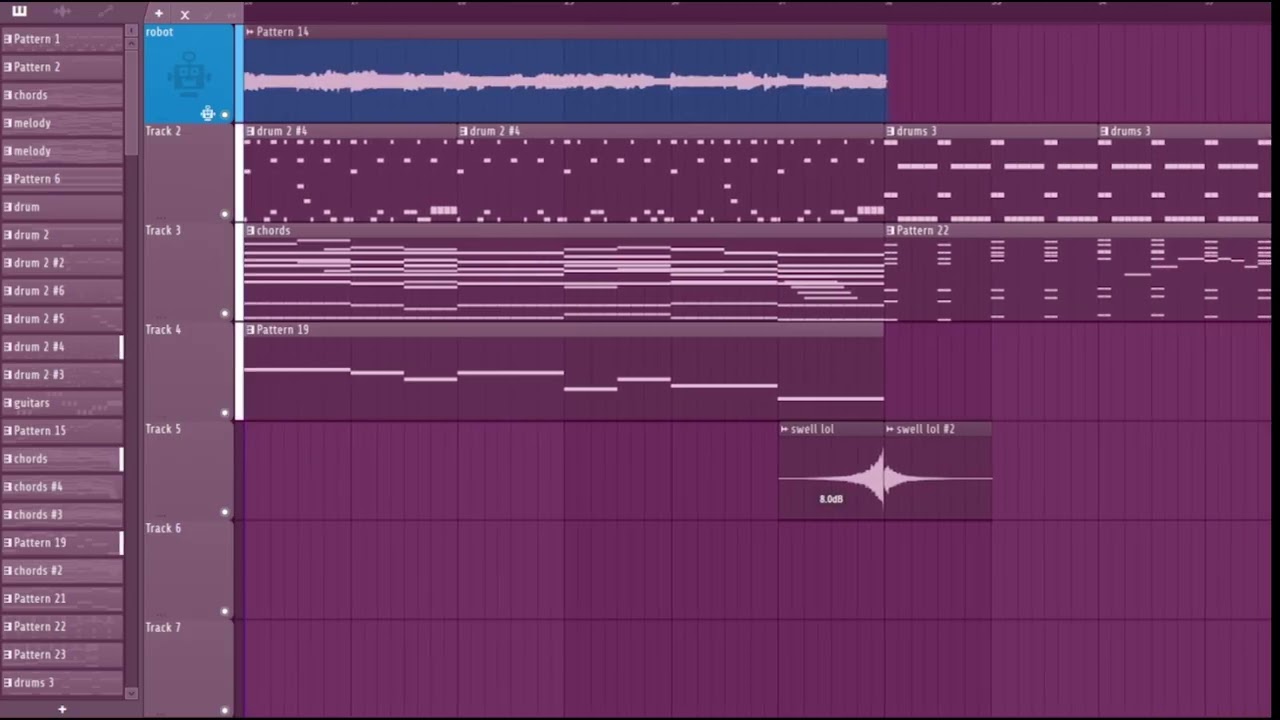Select Pattern 6 in the pattern list

(62, 179)
